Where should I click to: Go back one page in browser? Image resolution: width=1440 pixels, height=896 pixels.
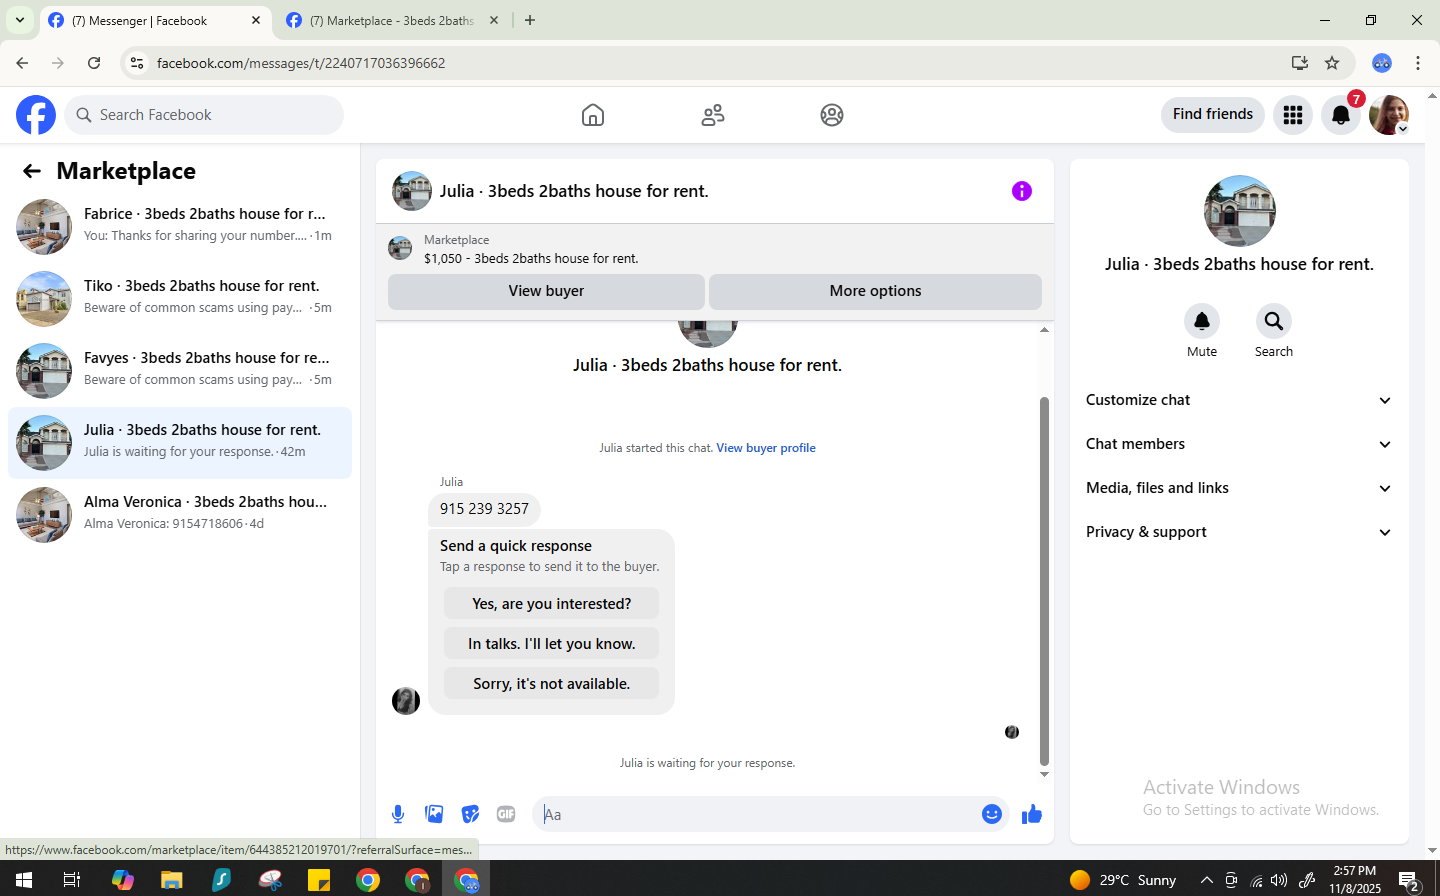point(22,63)
